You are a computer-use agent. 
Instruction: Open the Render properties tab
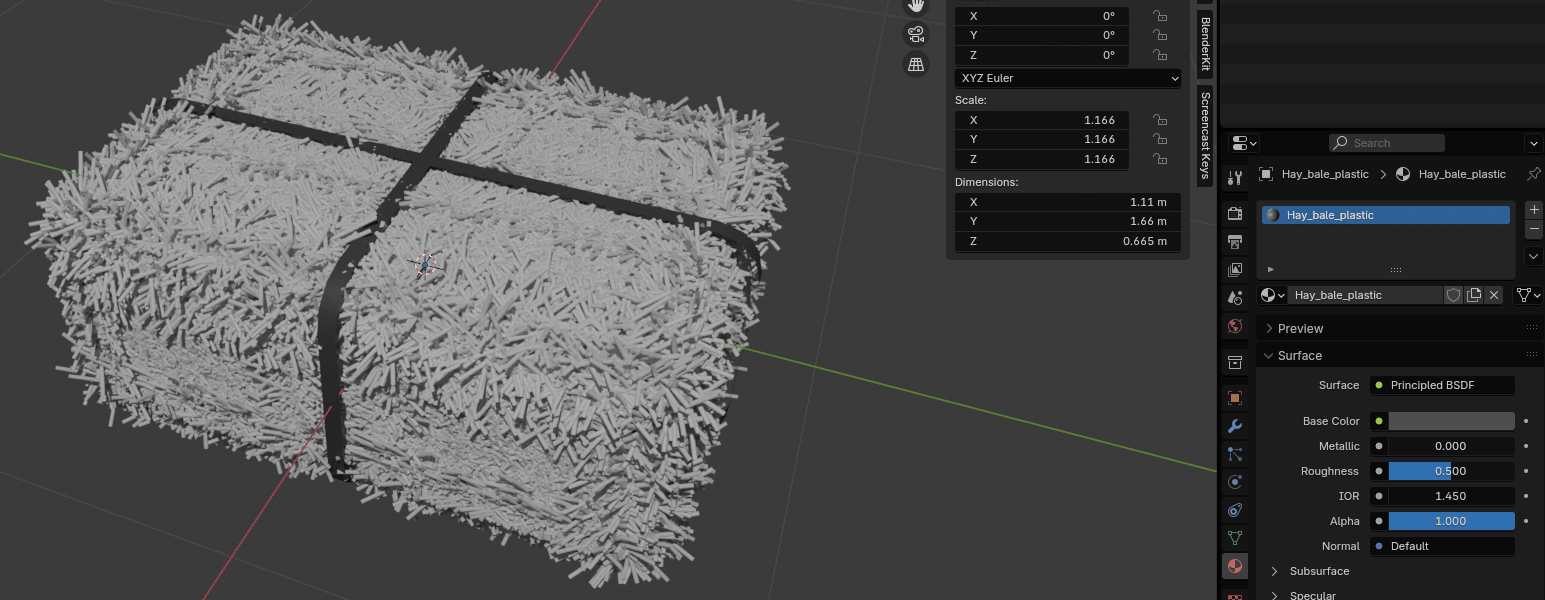[1235, 213]
